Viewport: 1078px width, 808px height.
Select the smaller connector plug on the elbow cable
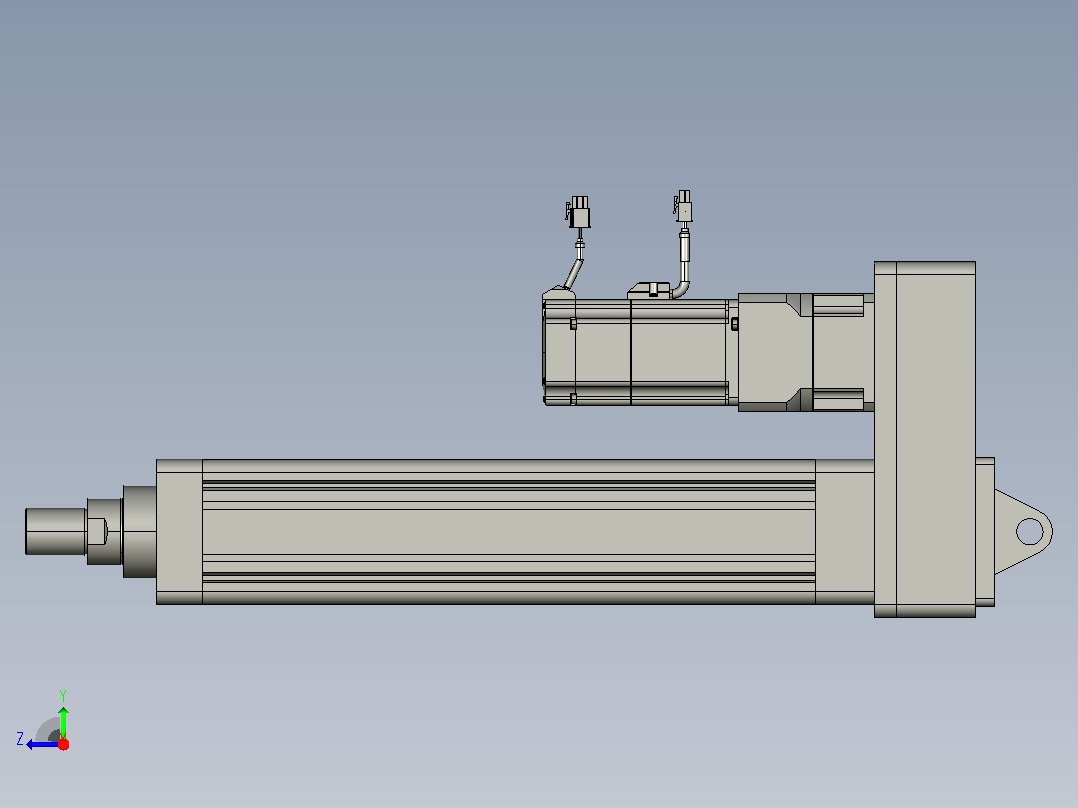(x=683, y=206)
